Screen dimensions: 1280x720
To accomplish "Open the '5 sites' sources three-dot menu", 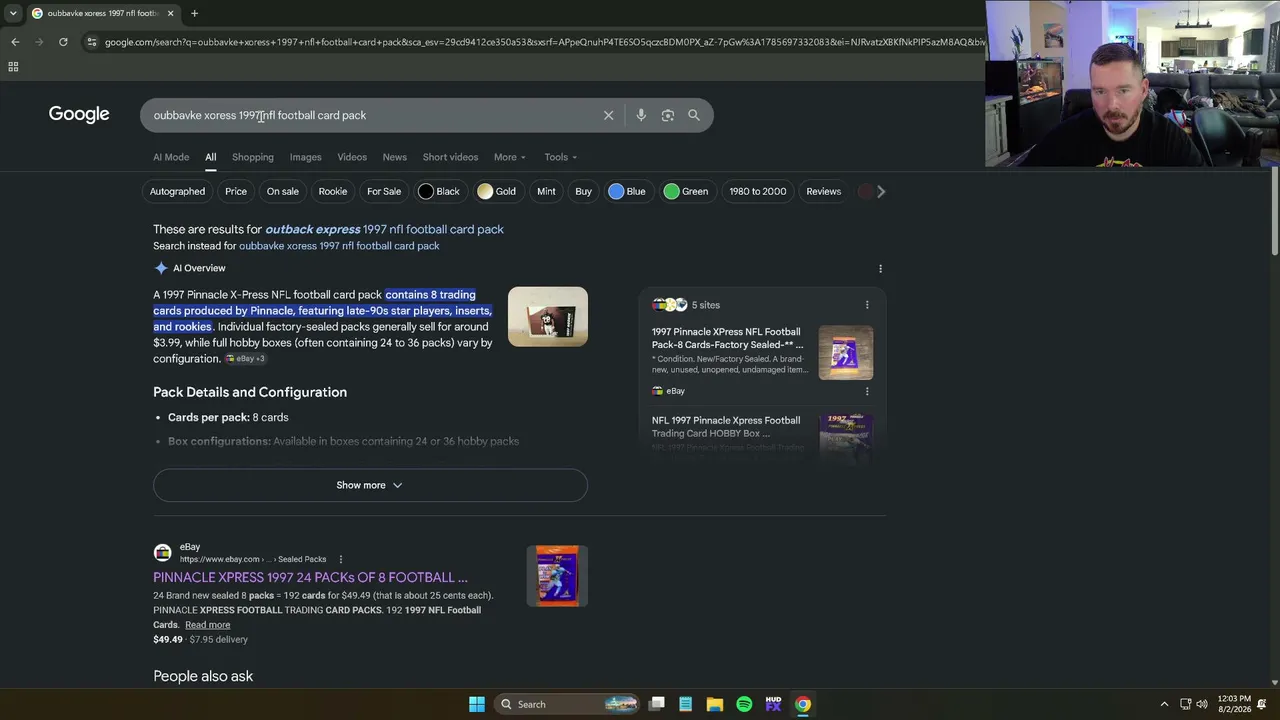I will 867,305.
